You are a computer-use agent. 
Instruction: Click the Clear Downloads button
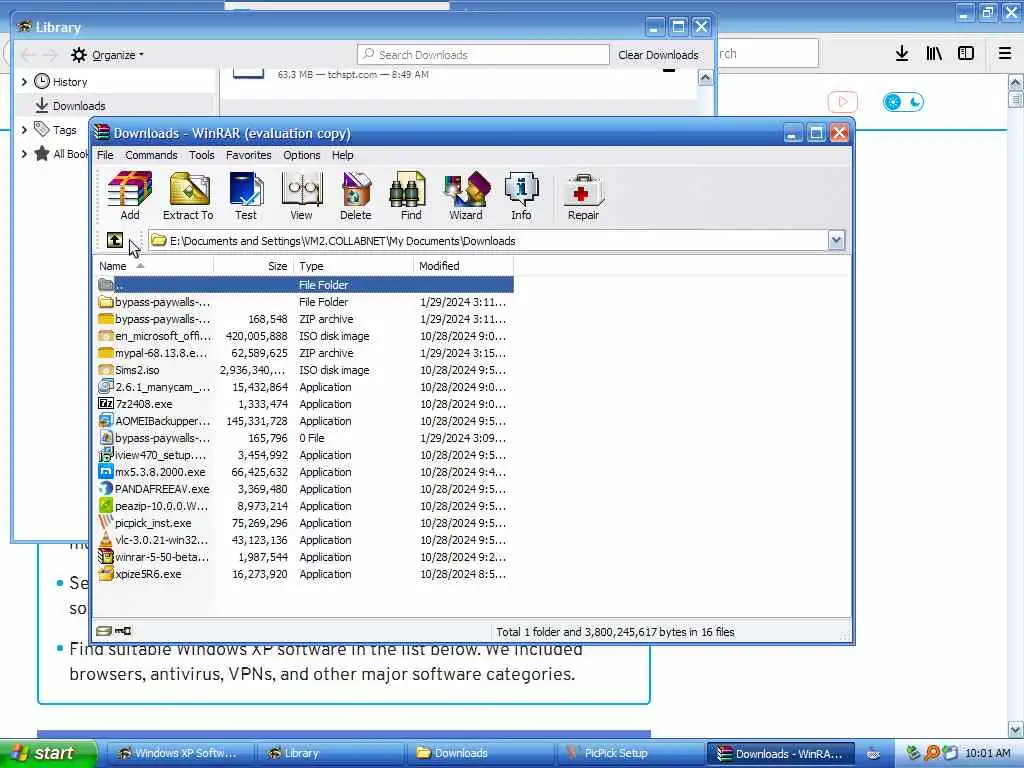coord(658,55)
